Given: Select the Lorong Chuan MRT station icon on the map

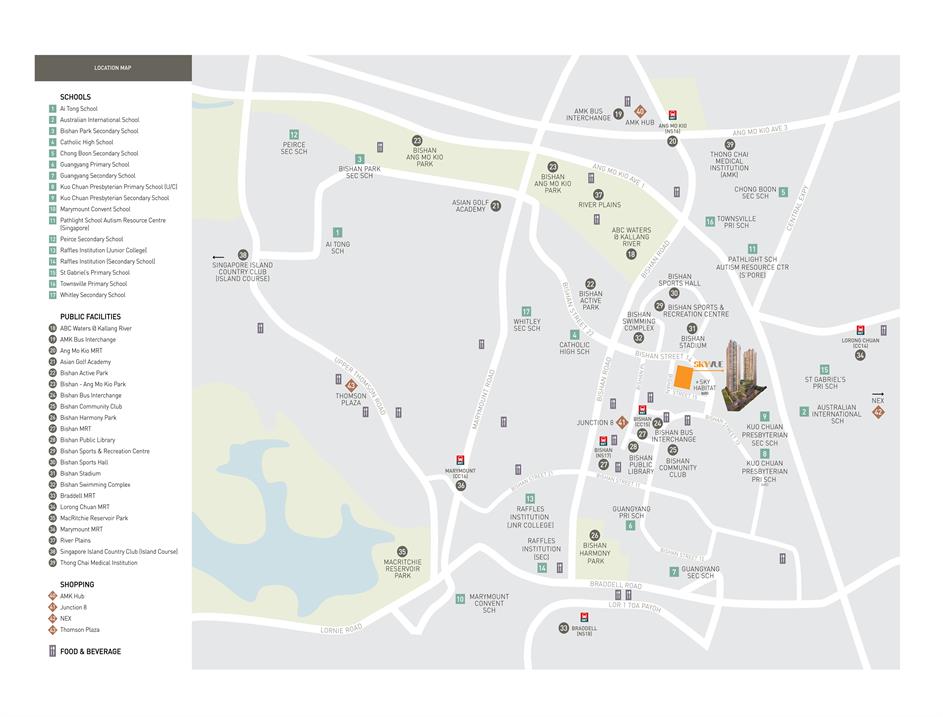Looking at the screenshot, I should [x=860, y=331].
